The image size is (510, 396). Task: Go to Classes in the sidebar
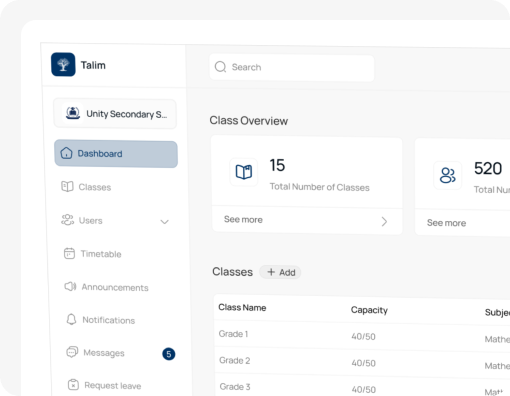point(95,187)
